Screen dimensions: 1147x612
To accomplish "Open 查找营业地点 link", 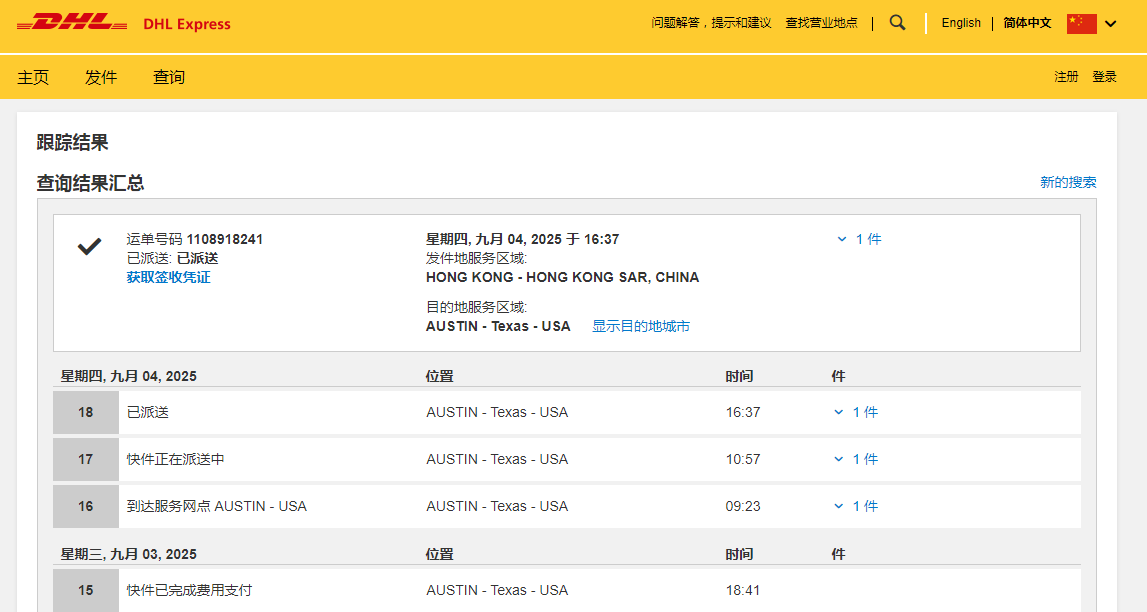I will (821, 23).
